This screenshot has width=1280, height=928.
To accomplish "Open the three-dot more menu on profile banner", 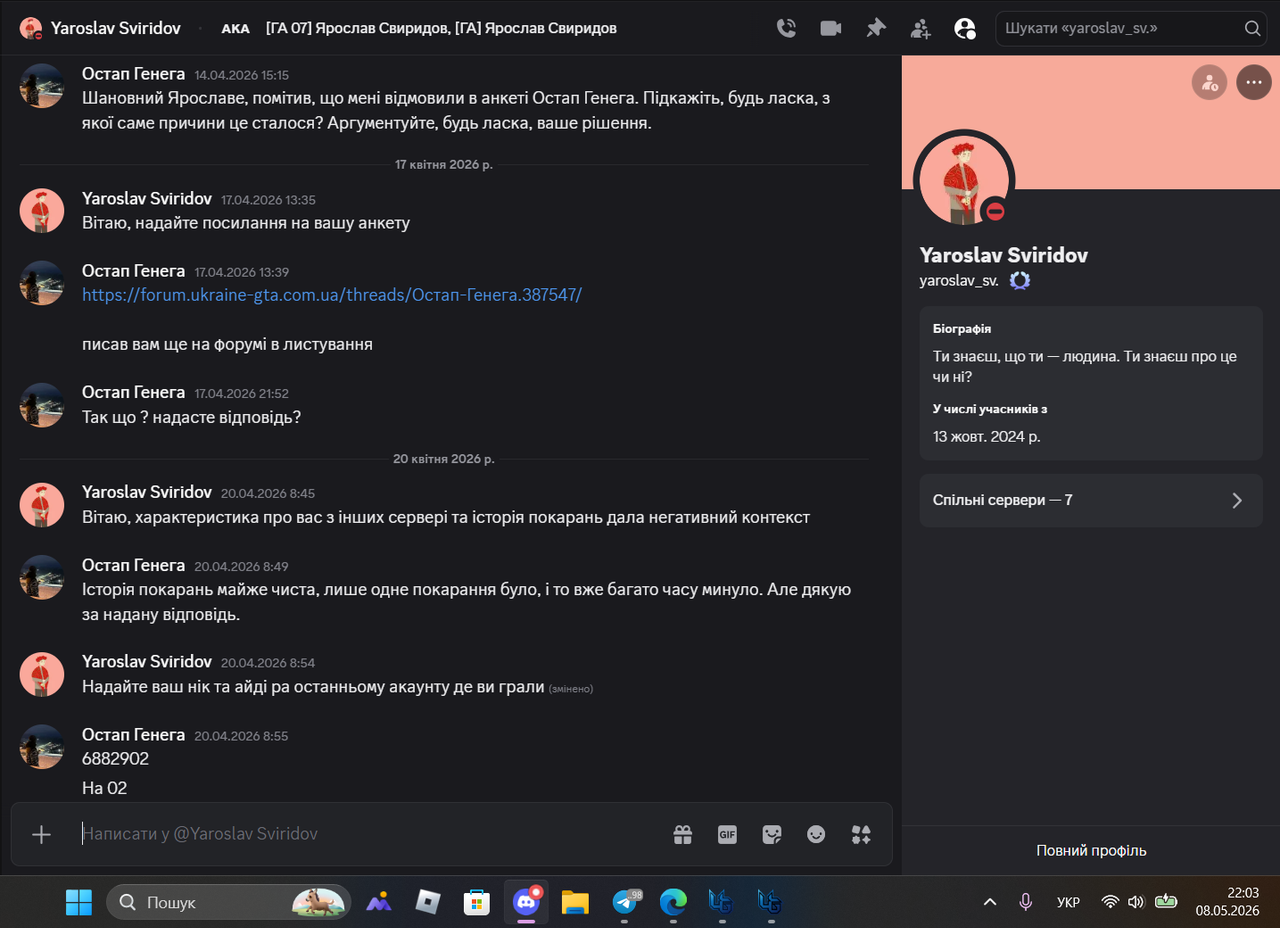I will click(x=1254, y=82).
